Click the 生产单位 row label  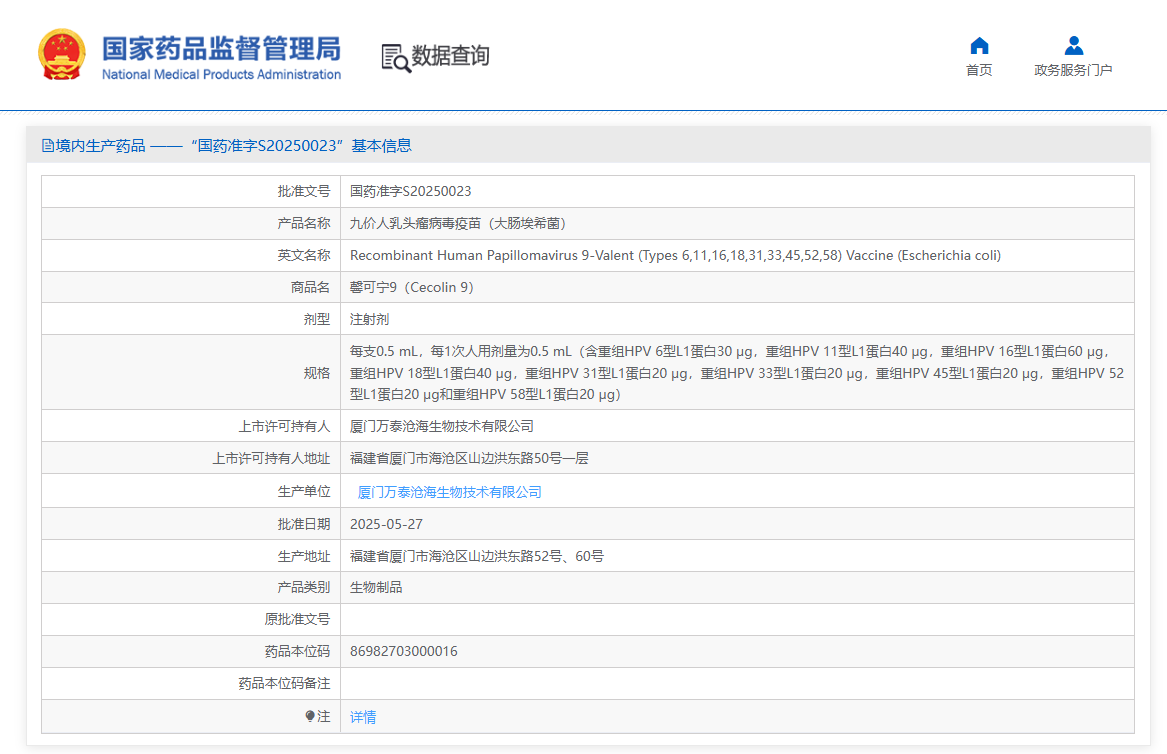304,491
